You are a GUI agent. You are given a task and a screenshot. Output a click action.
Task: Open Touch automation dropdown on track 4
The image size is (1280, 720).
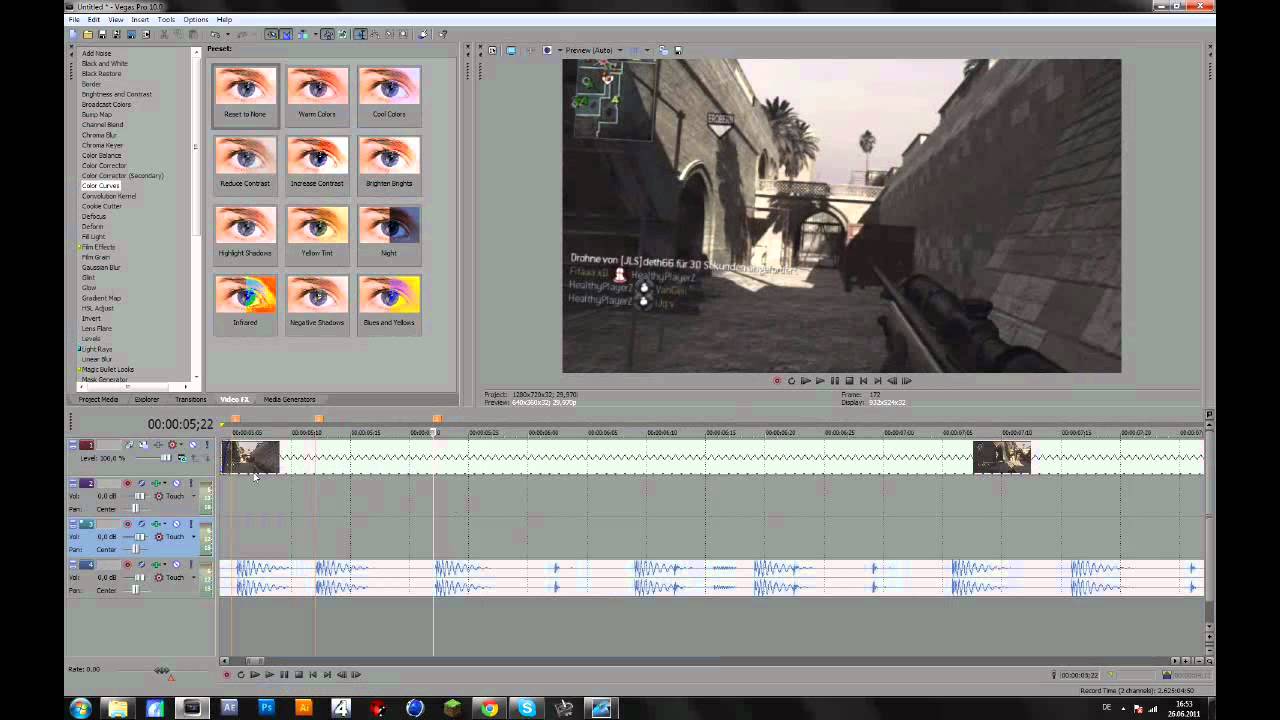click(x=194, y=577)
